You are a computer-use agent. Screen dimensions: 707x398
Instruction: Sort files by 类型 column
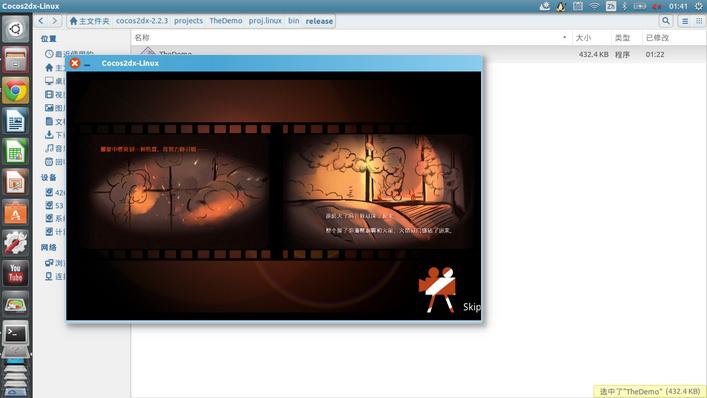click(x=627, y=38)
